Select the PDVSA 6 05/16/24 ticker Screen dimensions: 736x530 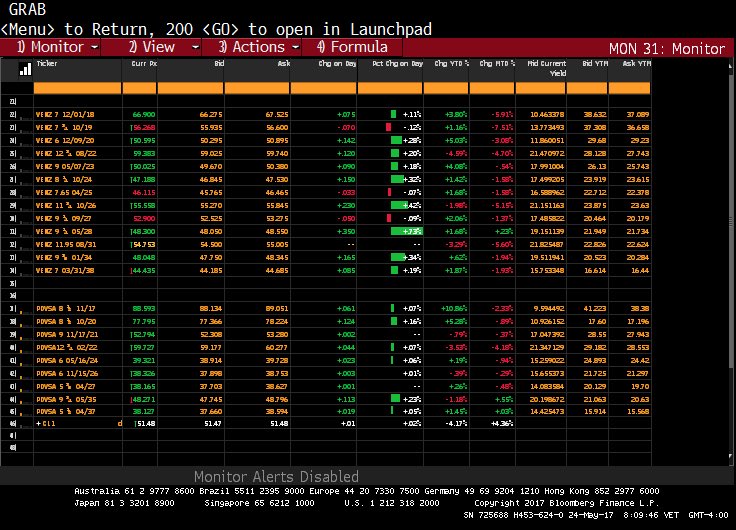tap(68, 360)
